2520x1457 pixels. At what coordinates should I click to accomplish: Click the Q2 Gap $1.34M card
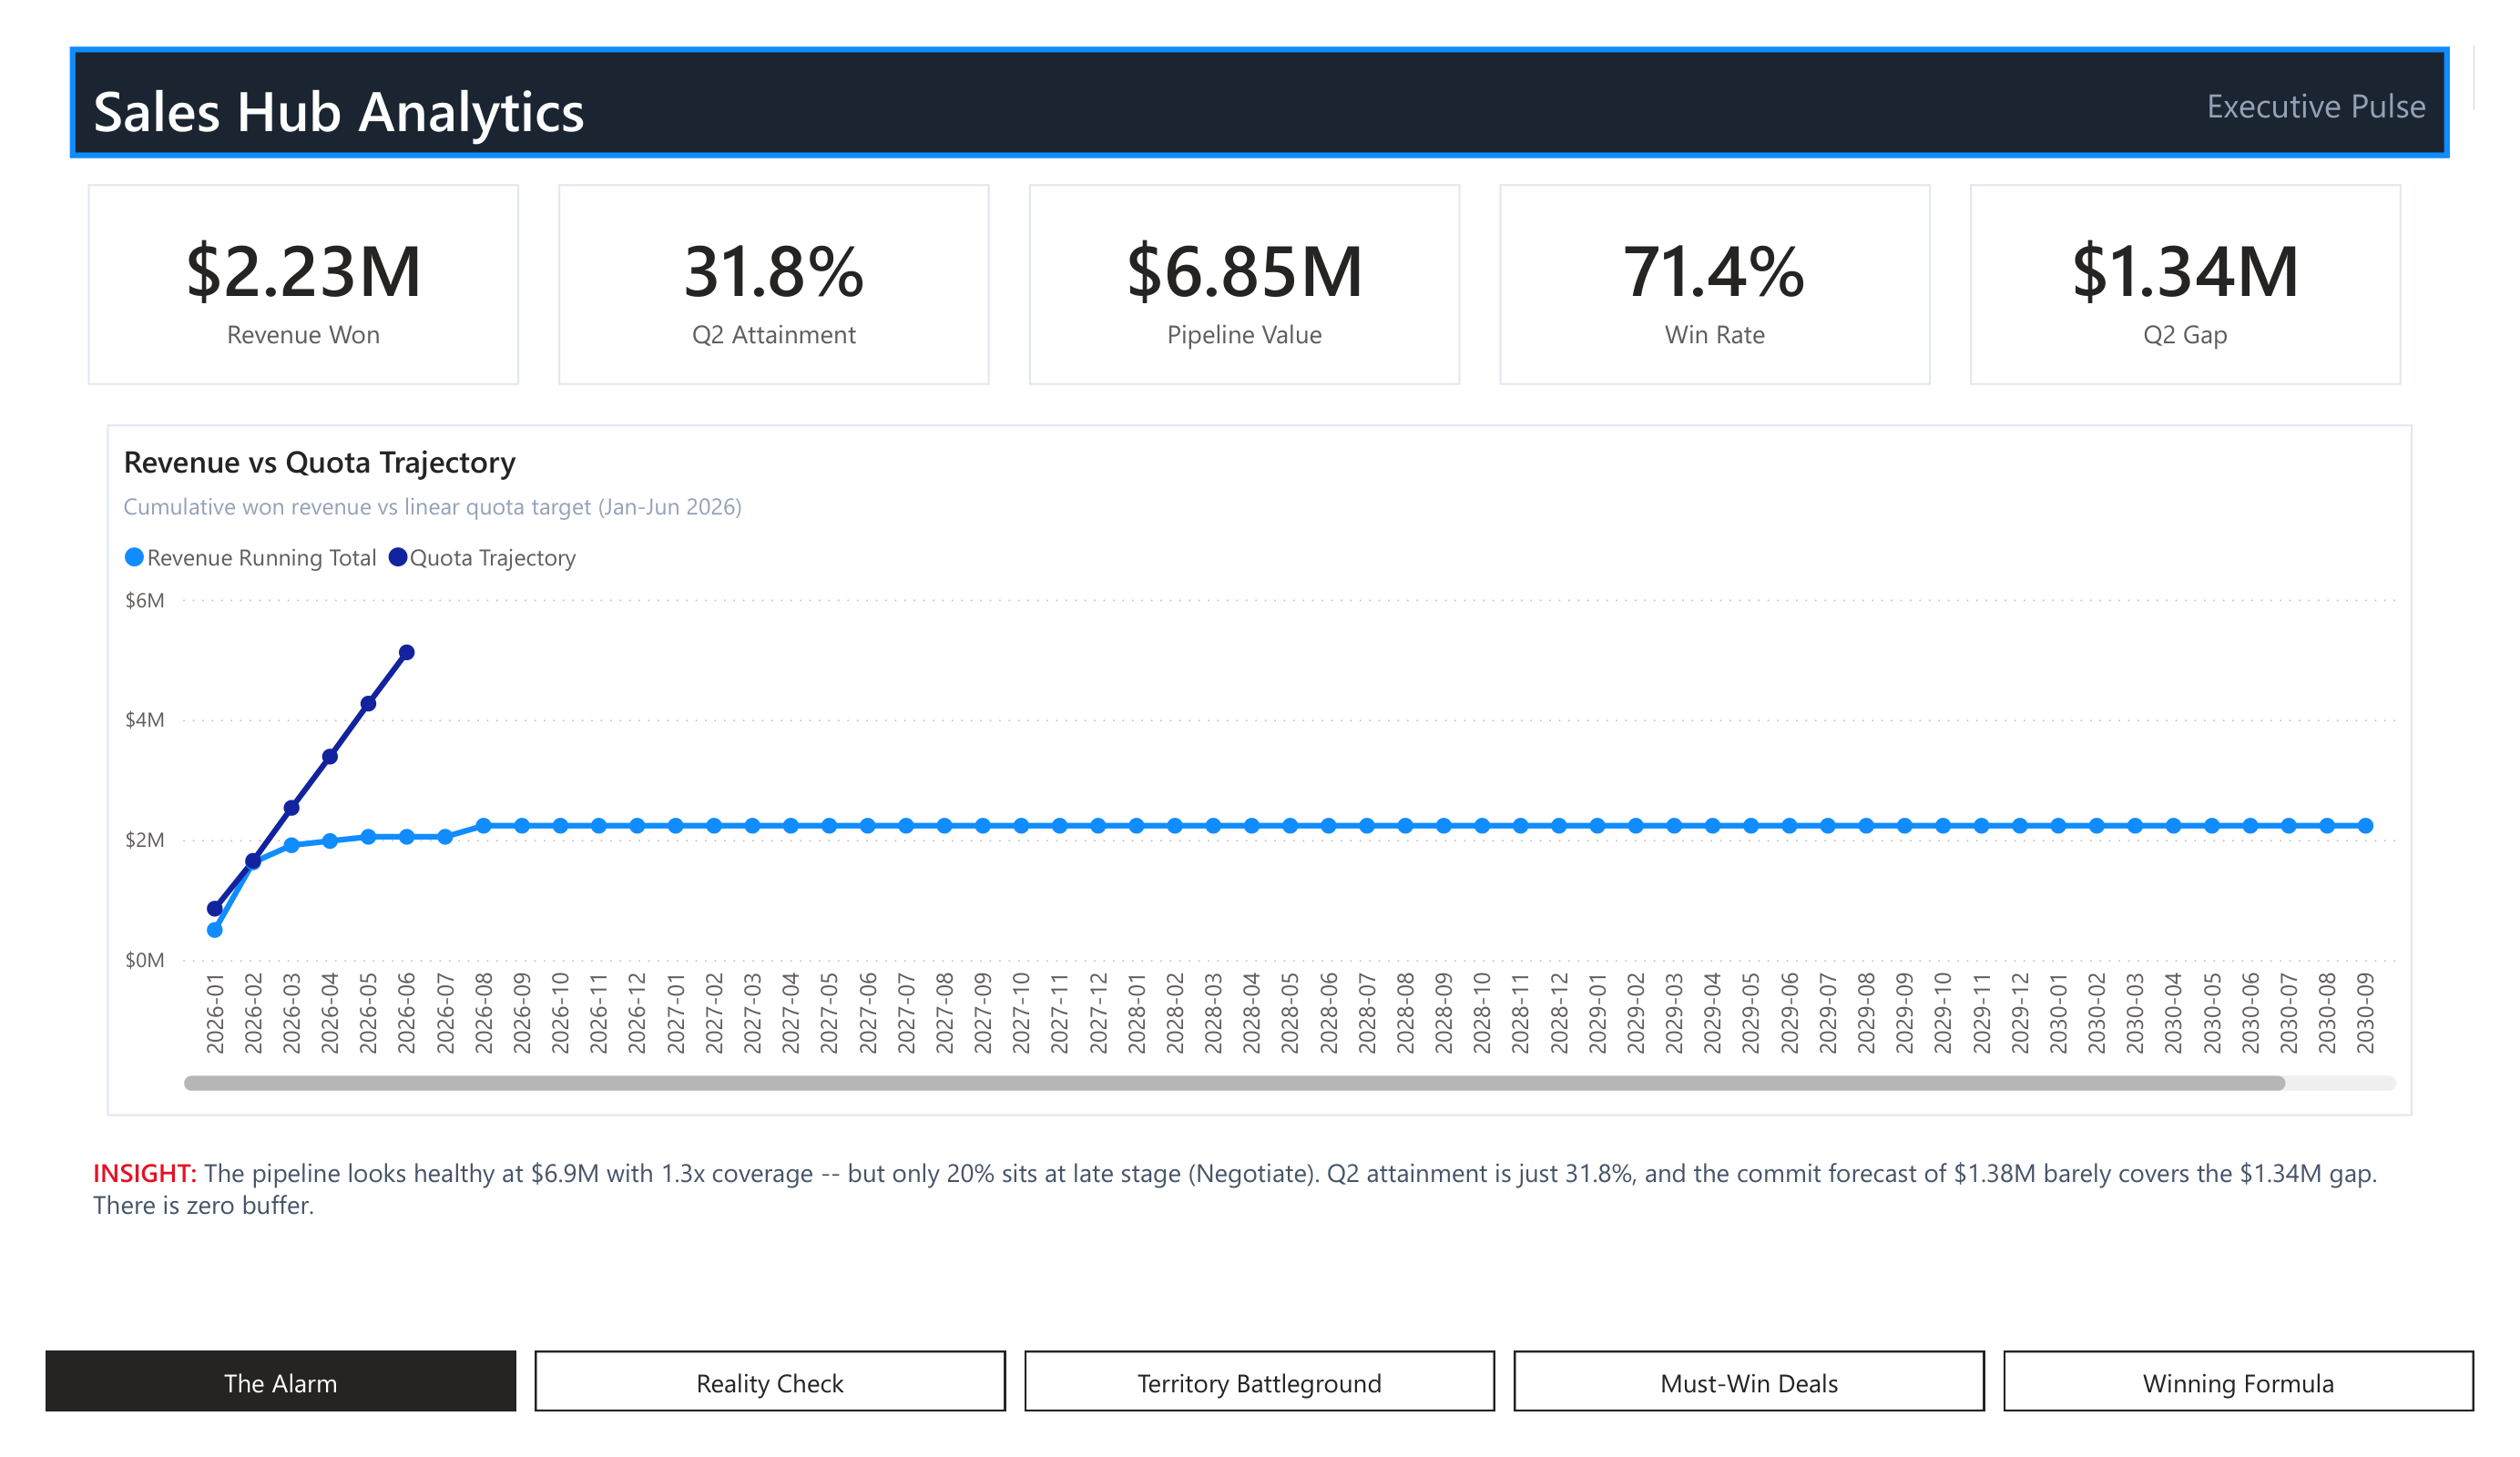2185,284
